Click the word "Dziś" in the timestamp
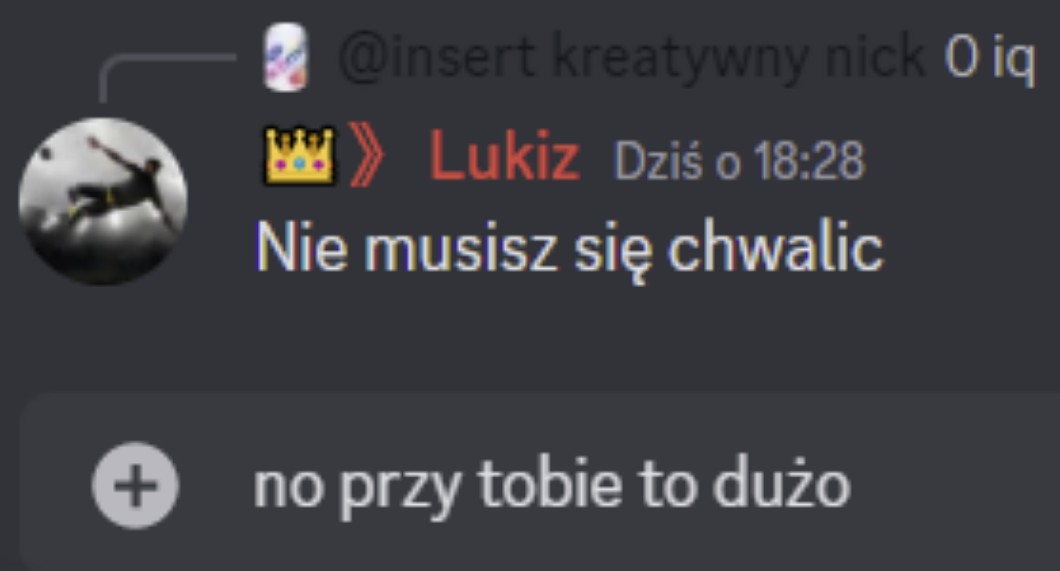Viewport: 1060px width, 571px height. (x=657, y=160)
